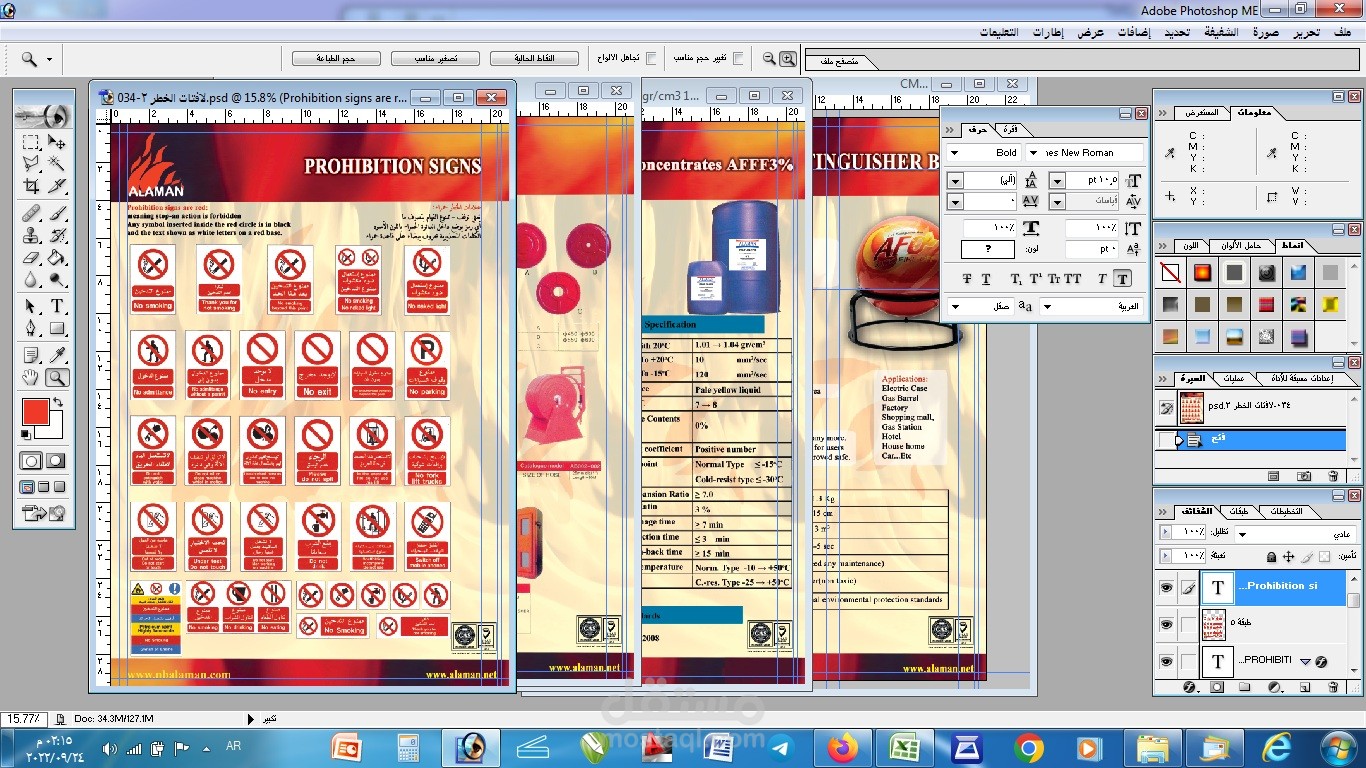This screenshot has height=768, width=1366.
Task: Select the Healing Brush tool
Action: (31, 211)
